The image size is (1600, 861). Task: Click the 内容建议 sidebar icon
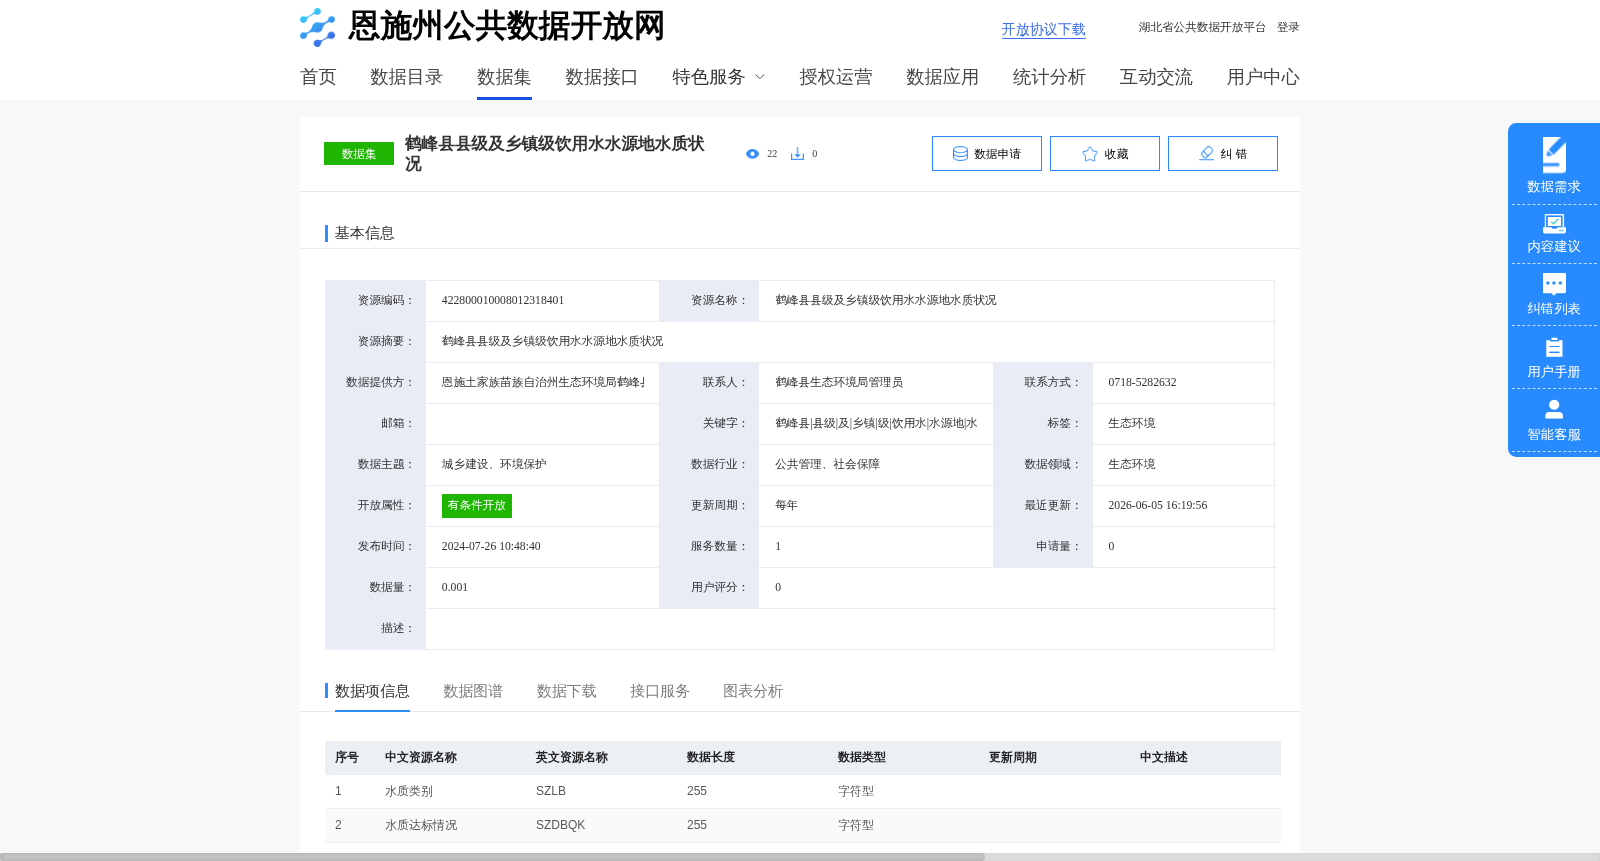[x=1554, y=223]
